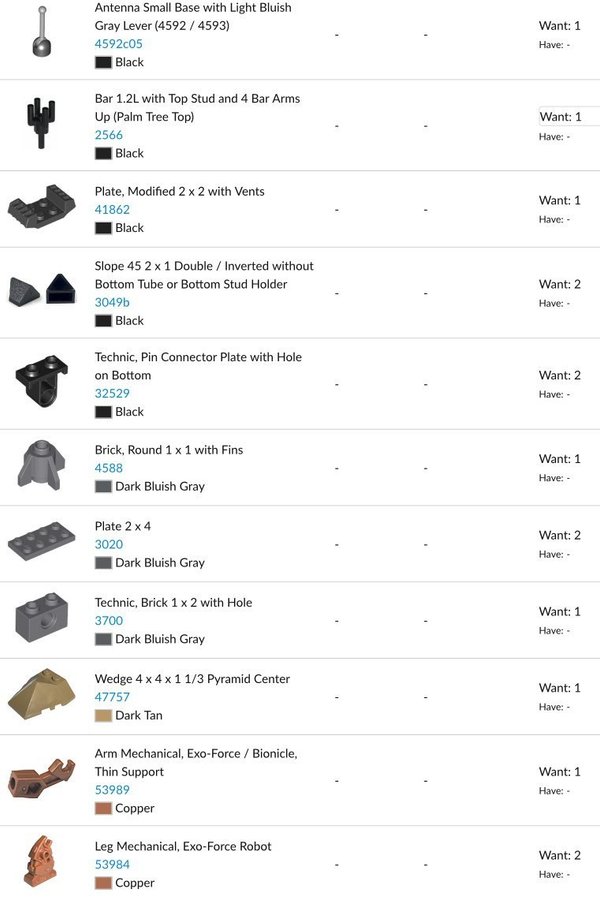Open part number link 2566
Screen dimensions: 600x900
pyautogui.click(x=109, y=135)
